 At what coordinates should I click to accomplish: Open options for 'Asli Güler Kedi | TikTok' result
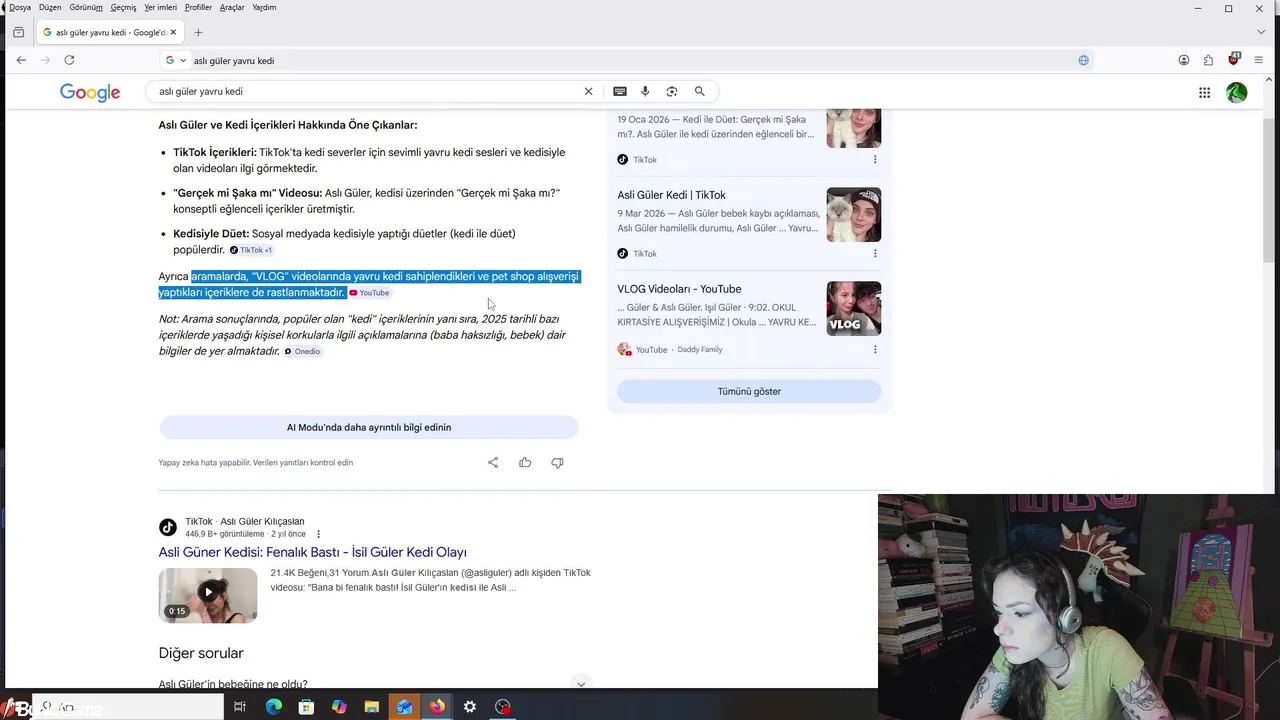875,253
